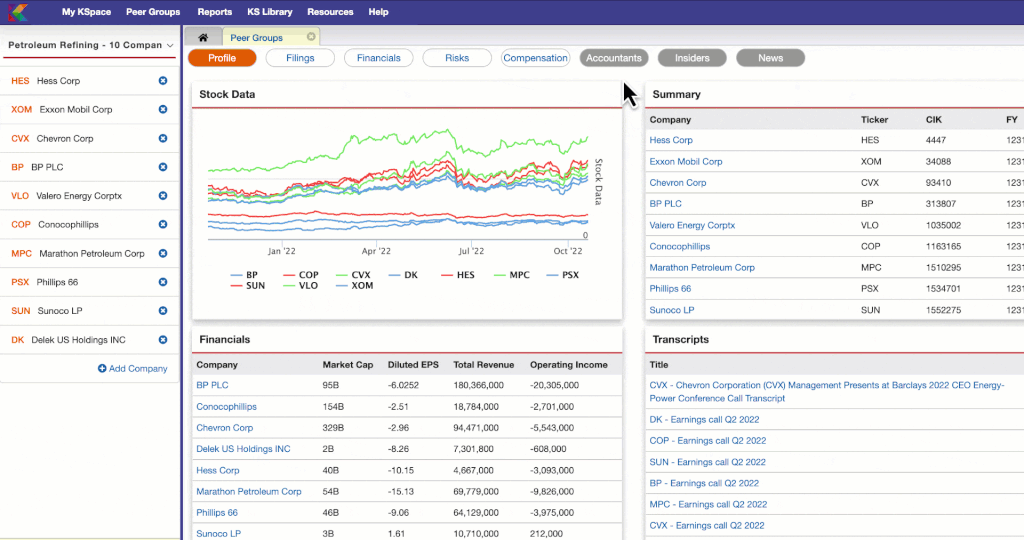Toggle CVX series in chart legend

tap(353, 275)
